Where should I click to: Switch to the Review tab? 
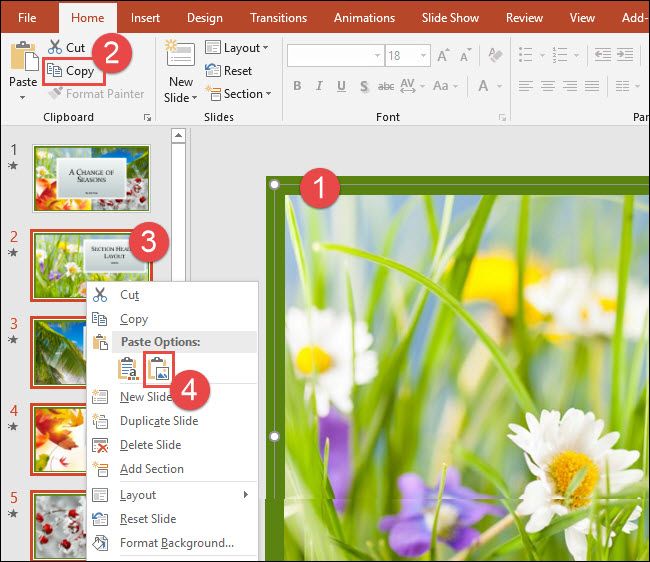(x=524, y=18)
